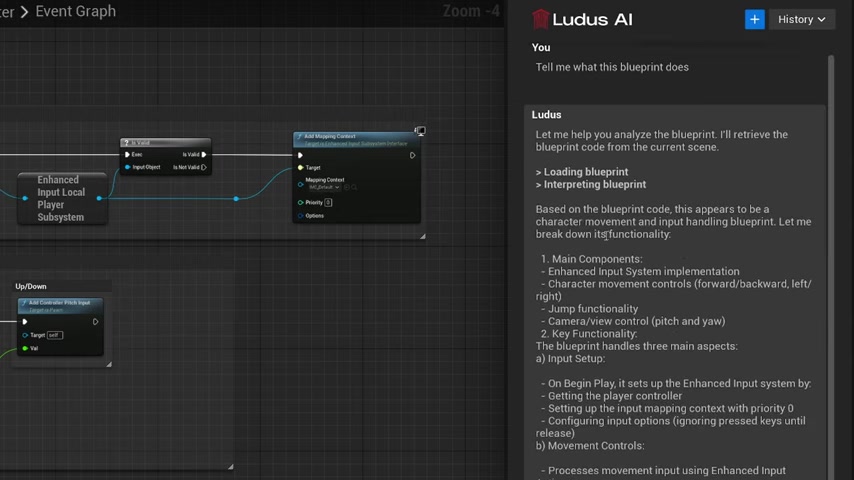Click the Target pin on Add Mapping Context

click(x=300, y=168)
